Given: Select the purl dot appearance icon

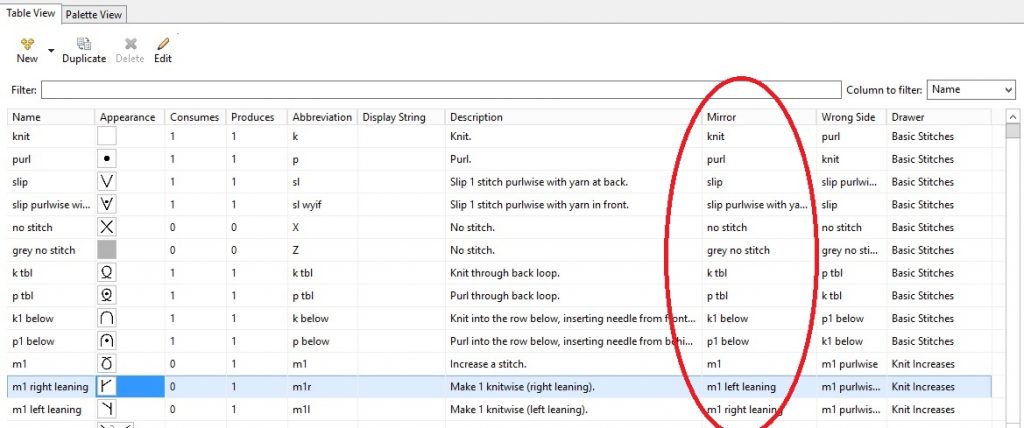Looking at the screenshot, I should pos(106,159).
